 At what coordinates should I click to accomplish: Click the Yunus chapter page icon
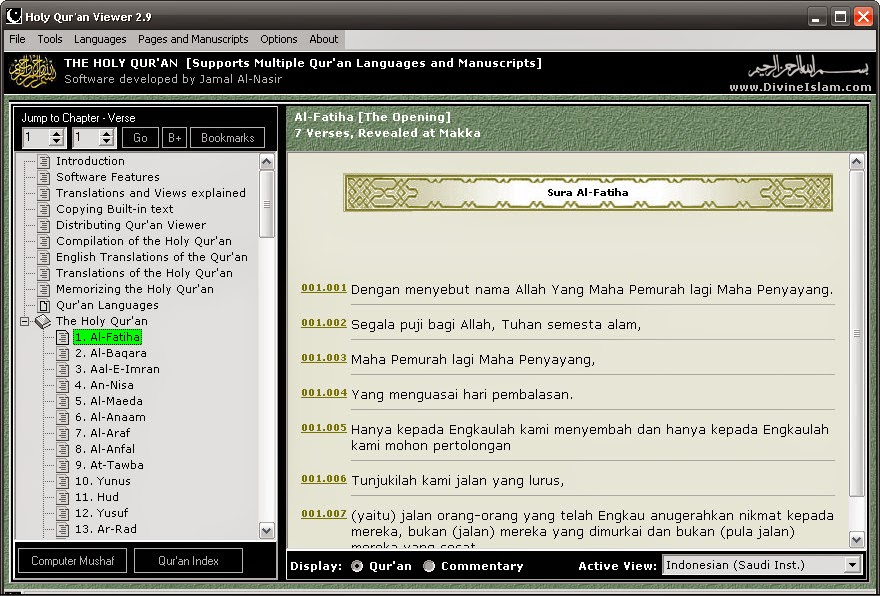pos(62,482)
